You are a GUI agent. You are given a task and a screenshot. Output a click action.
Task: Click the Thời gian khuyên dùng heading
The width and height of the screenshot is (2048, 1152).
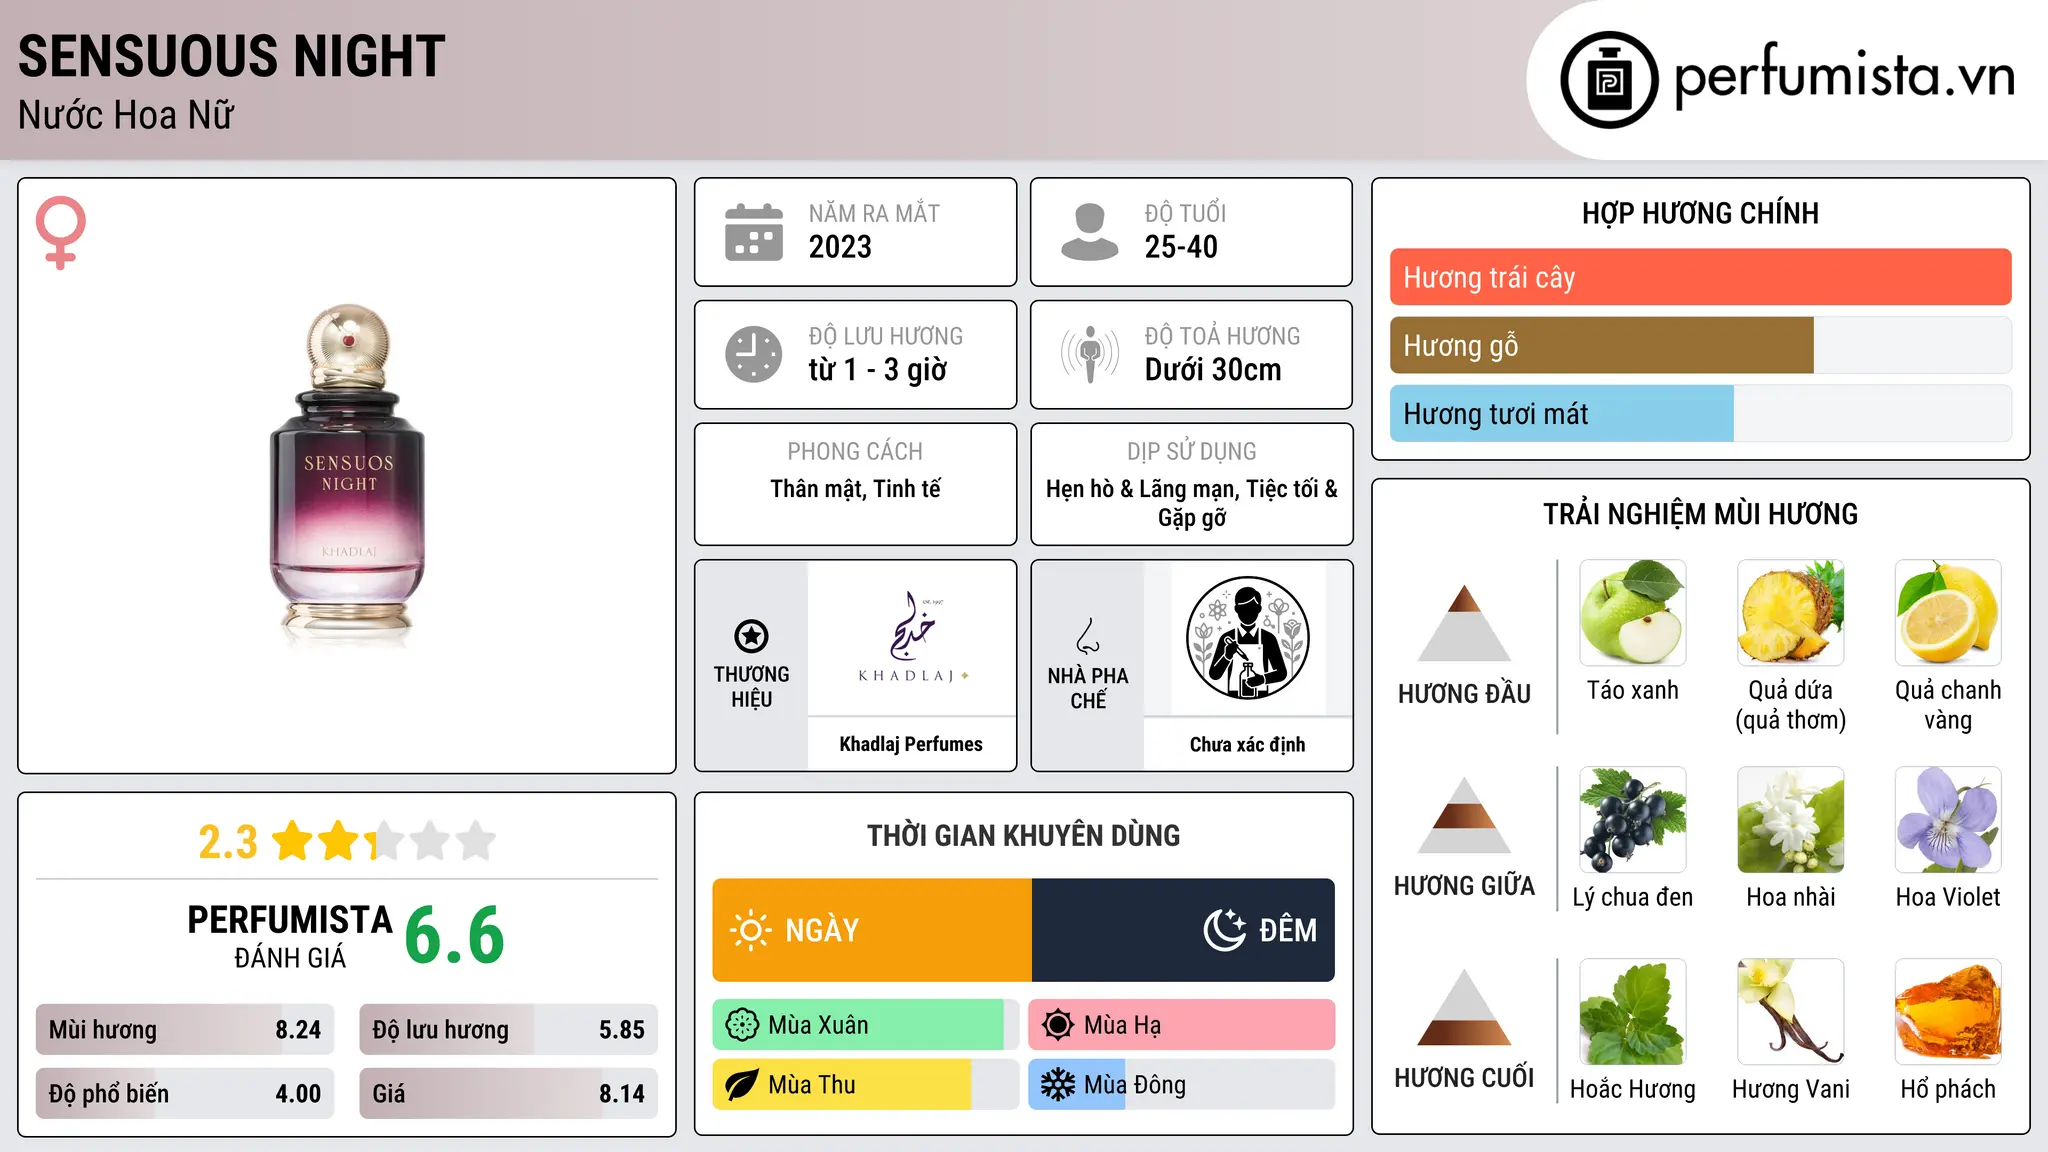point(1023,835)
